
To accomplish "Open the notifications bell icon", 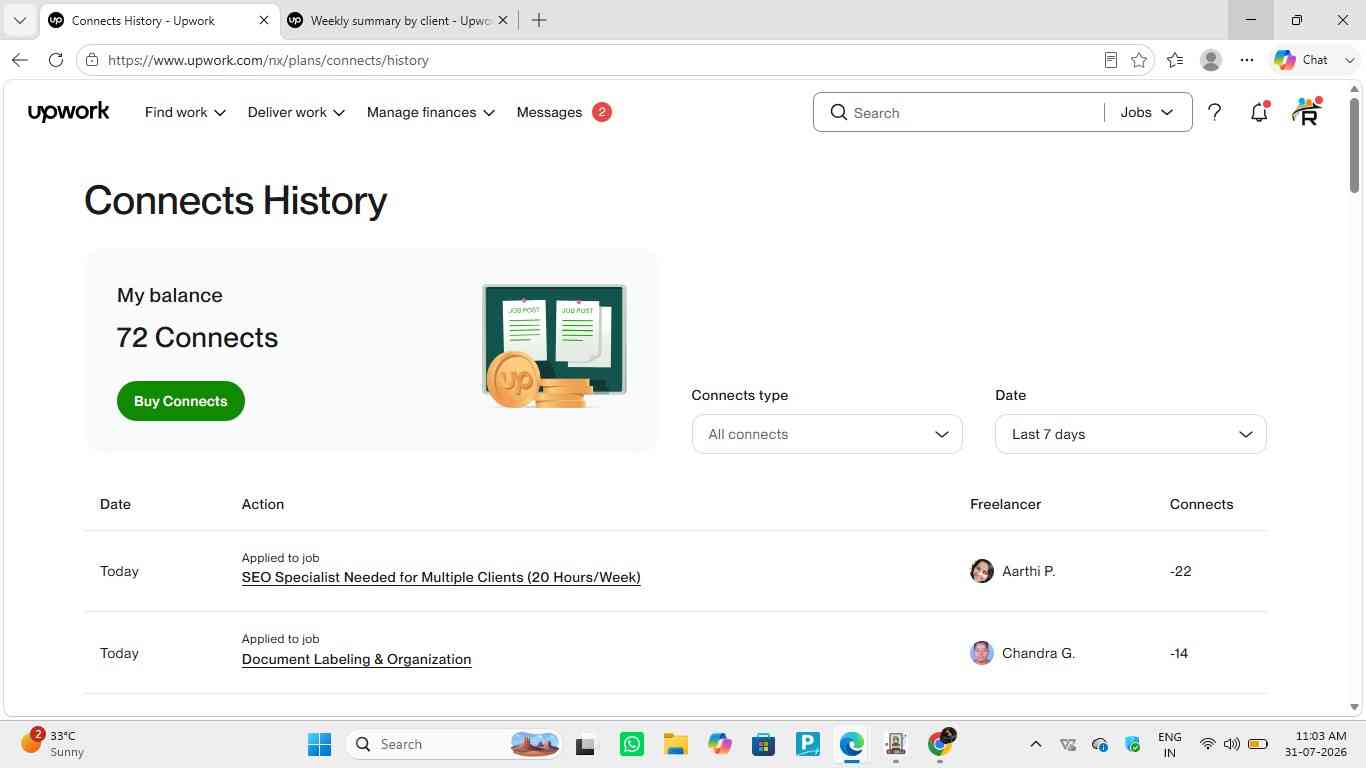I will coord(1259,112).
